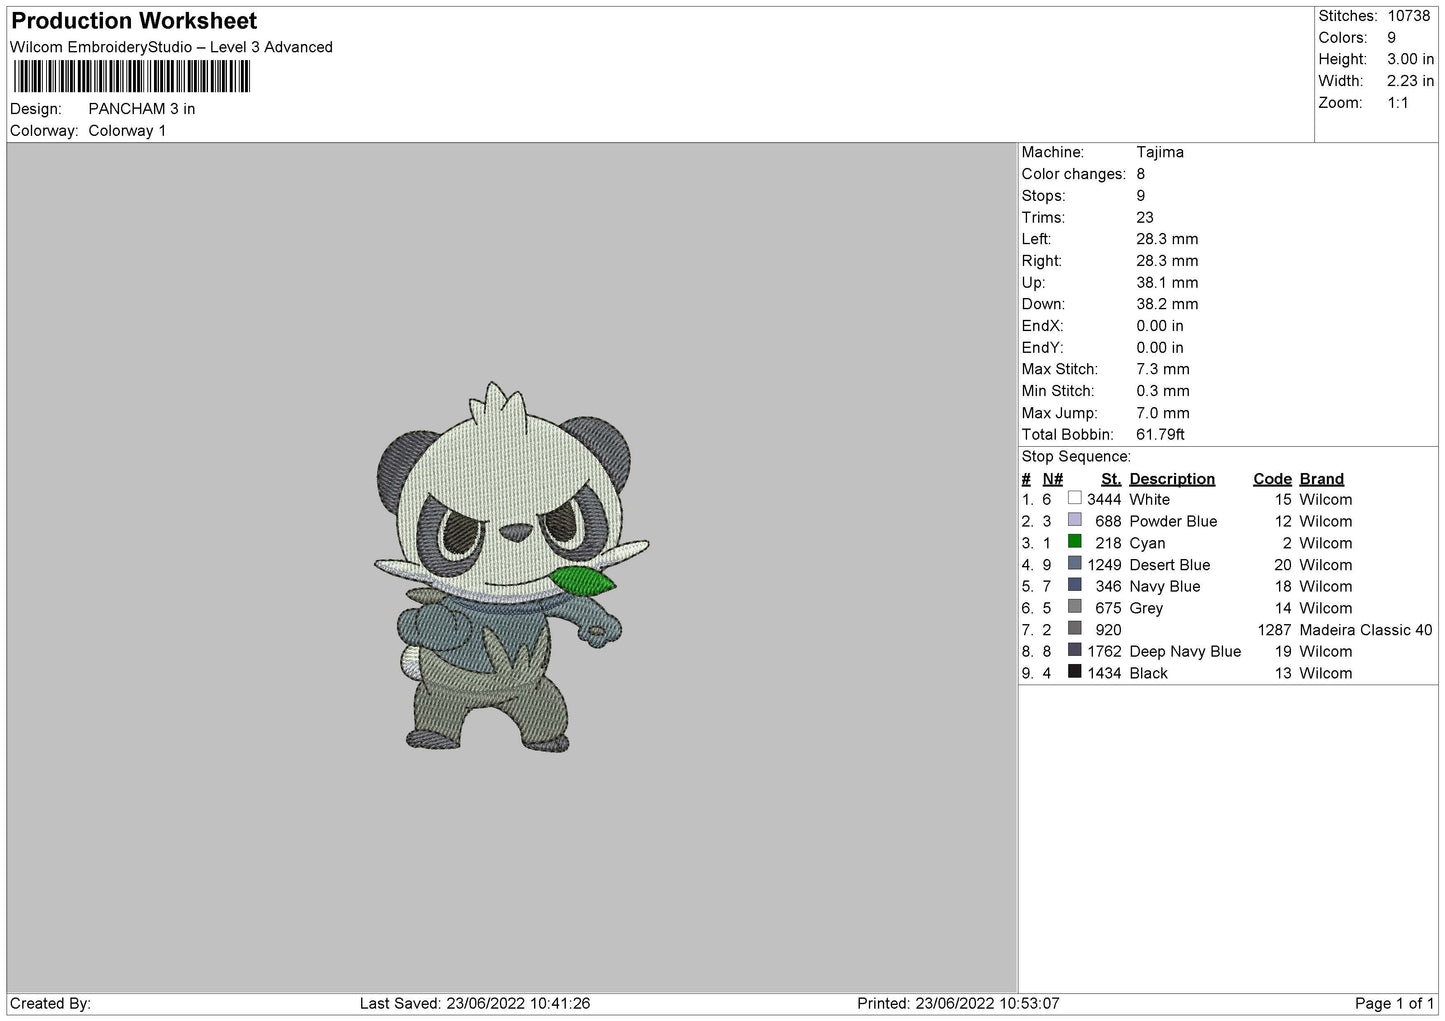The image size is (1445, 1021).
Task: Click the Colors count 9 in the header
Action: (x=1392, y=38)
